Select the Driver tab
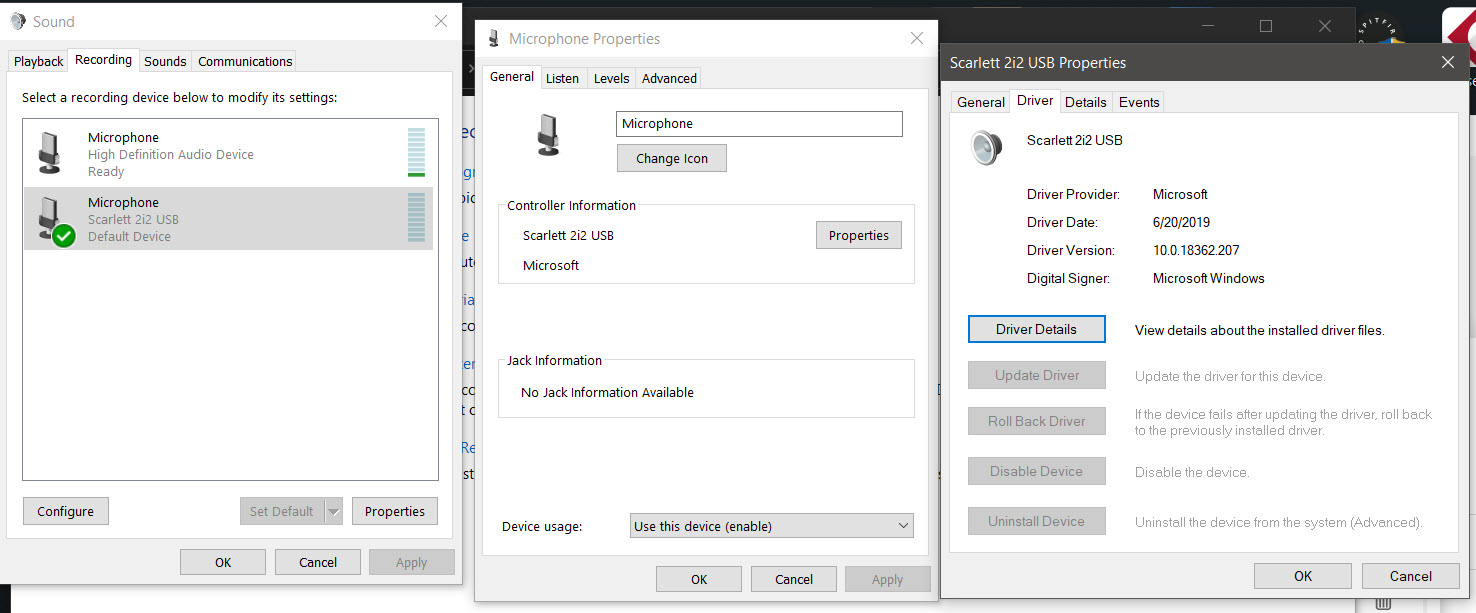The image size is (1476, 613). tap(1035, 100)
